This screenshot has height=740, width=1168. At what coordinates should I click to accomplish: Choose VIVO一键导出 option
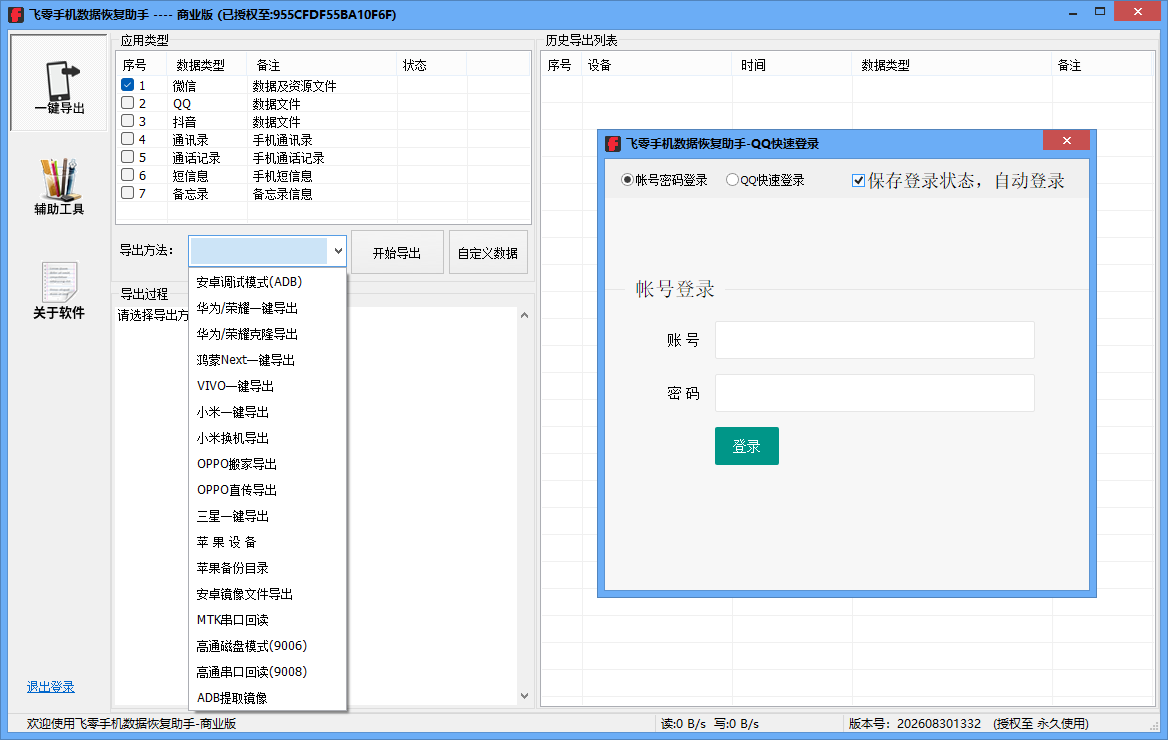tap(267, 386)
